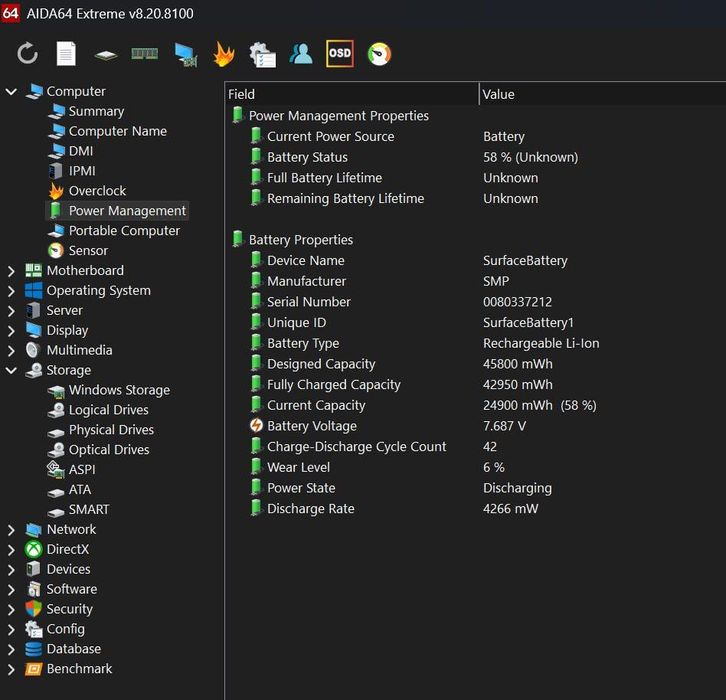This screenshot has width=726, height=700.
Task: Click the gauge benchmark toolbar icon
Action: tap(379, 54)
